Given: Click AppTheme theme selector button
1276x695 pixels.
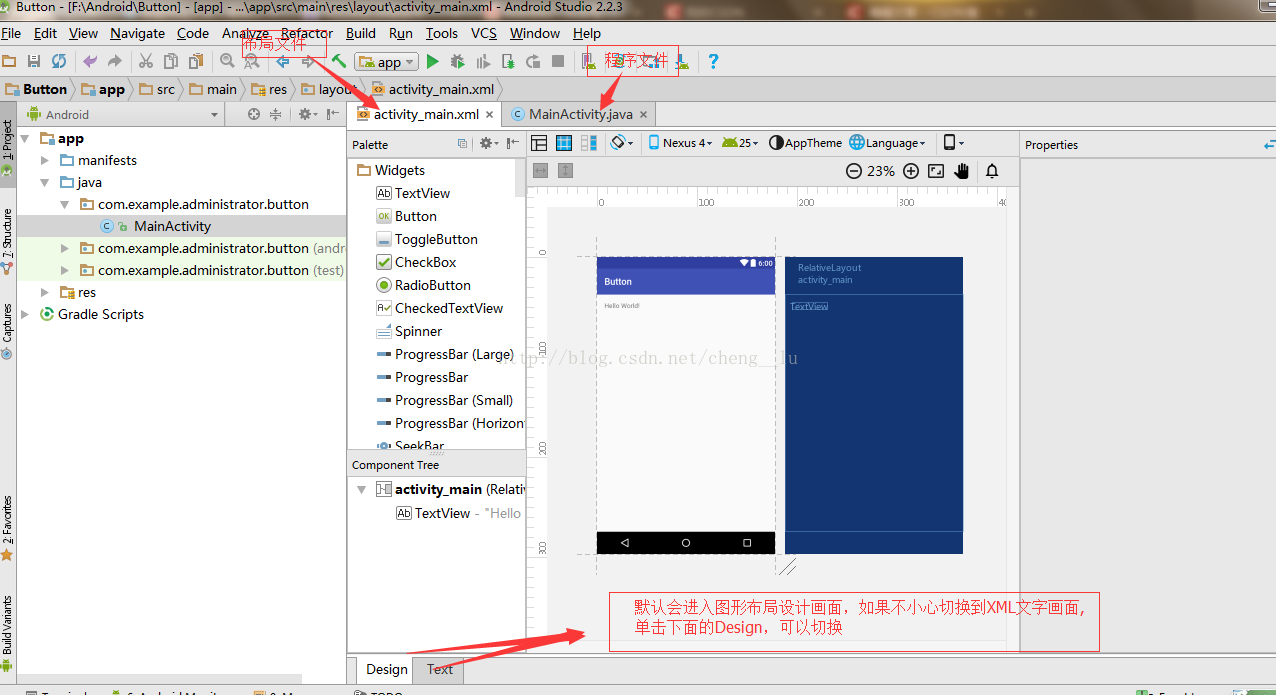Looking at the screenshot, I should click(805, 143).
